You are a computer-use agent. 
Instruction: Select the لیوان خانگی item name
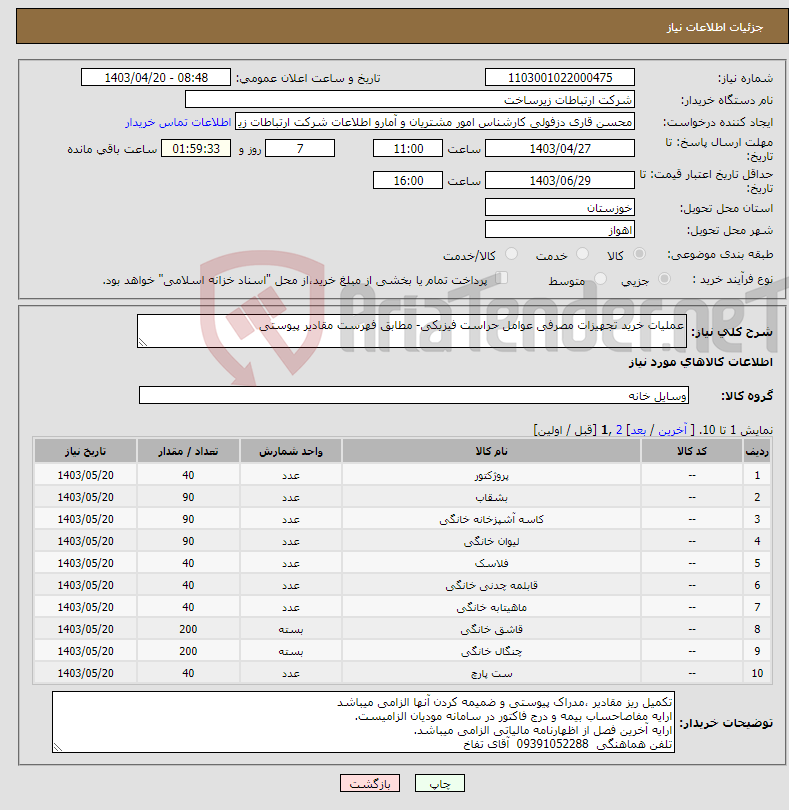click(x=491, y=541)
